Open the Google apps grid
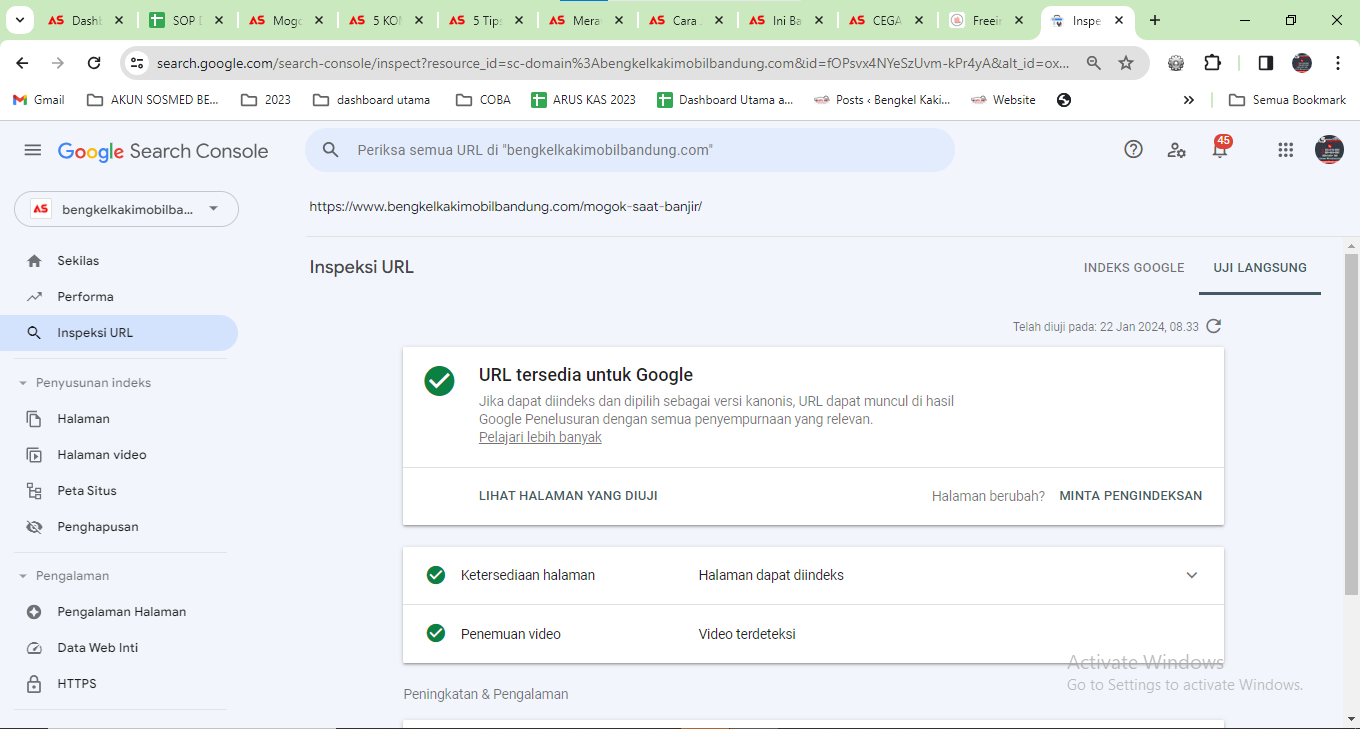1360x729 pixels. point(1286,150)
